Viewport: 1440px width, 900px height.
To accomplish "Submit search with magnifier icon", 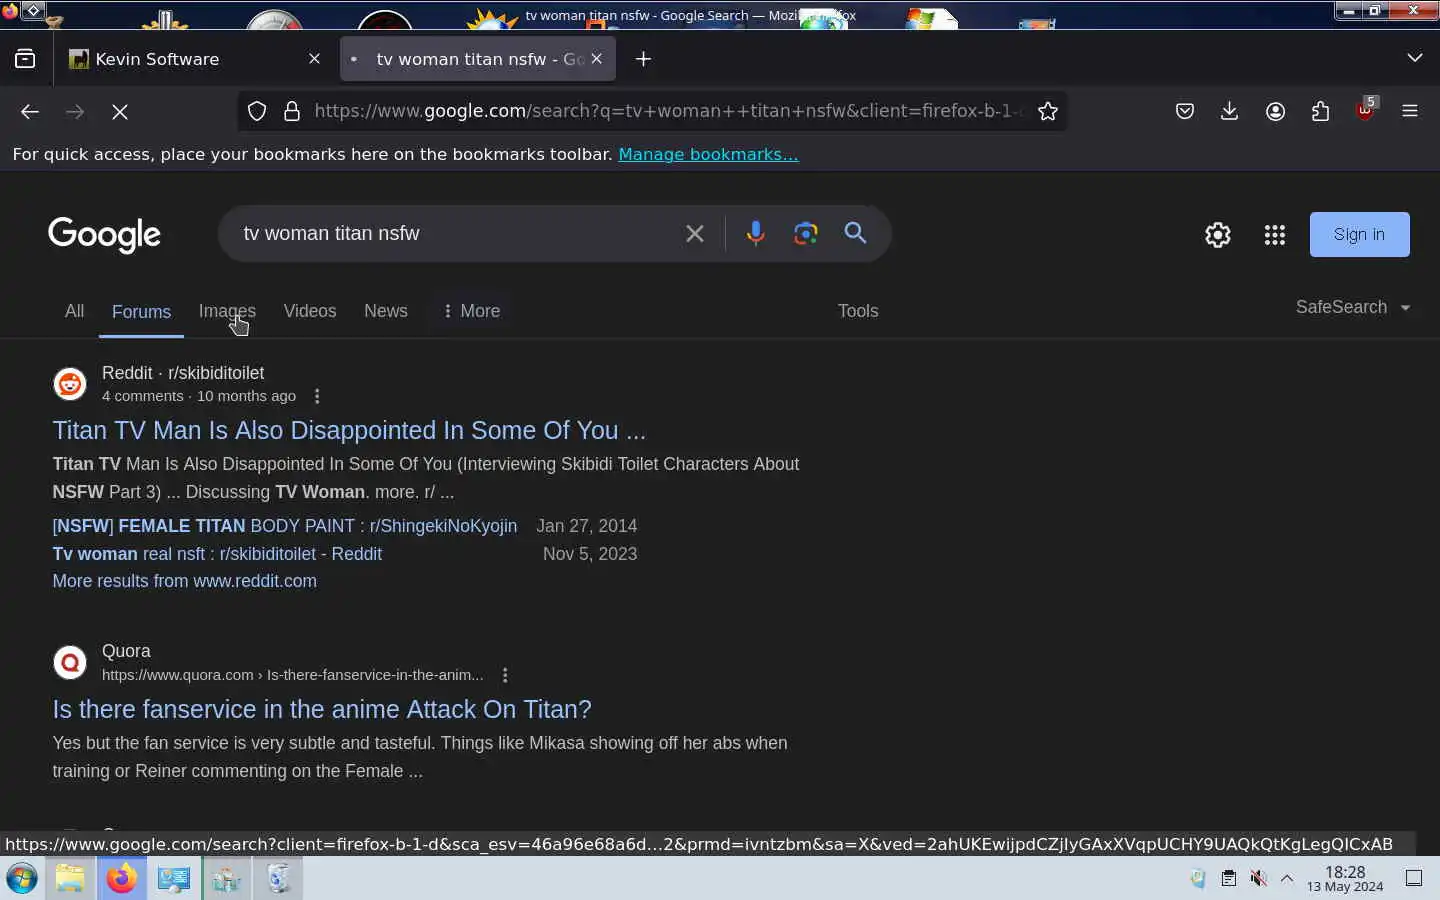I will 855,233.
